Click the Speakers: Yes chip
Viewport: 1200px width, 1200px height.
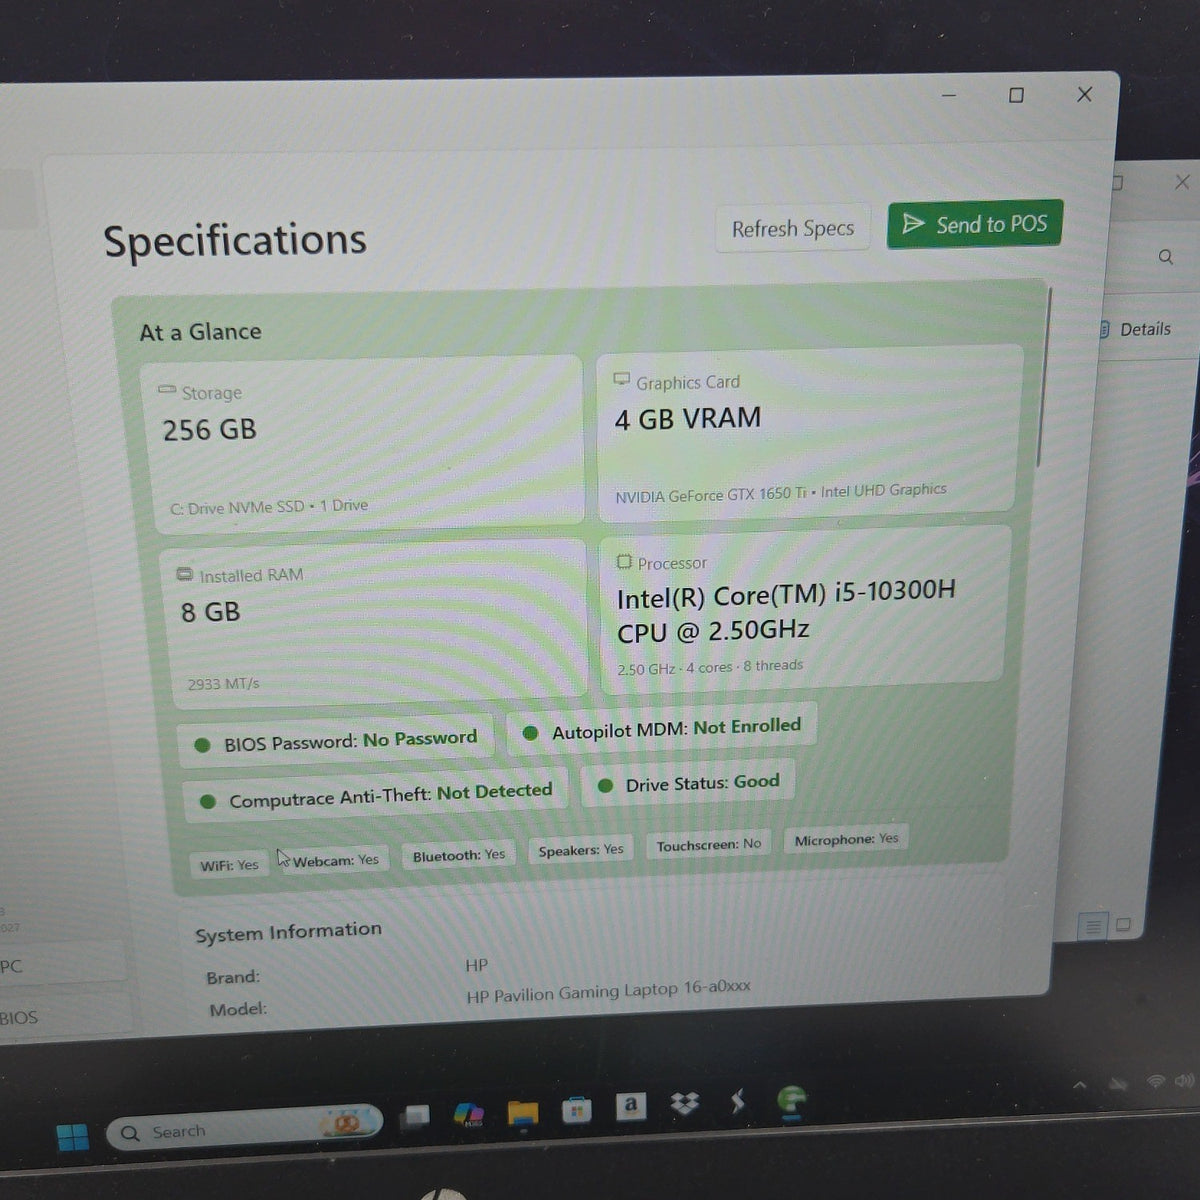click(581, 850)
